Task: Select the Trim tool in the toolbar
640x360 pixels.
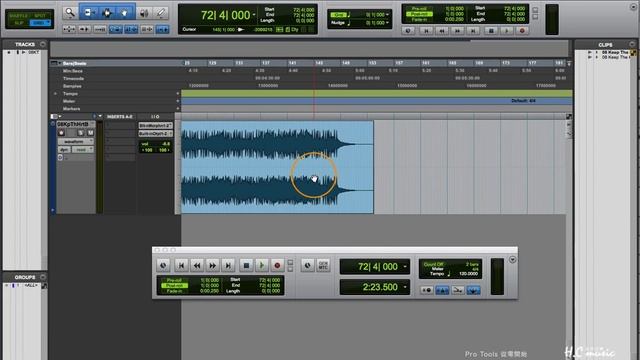Action: click(88, 13)
